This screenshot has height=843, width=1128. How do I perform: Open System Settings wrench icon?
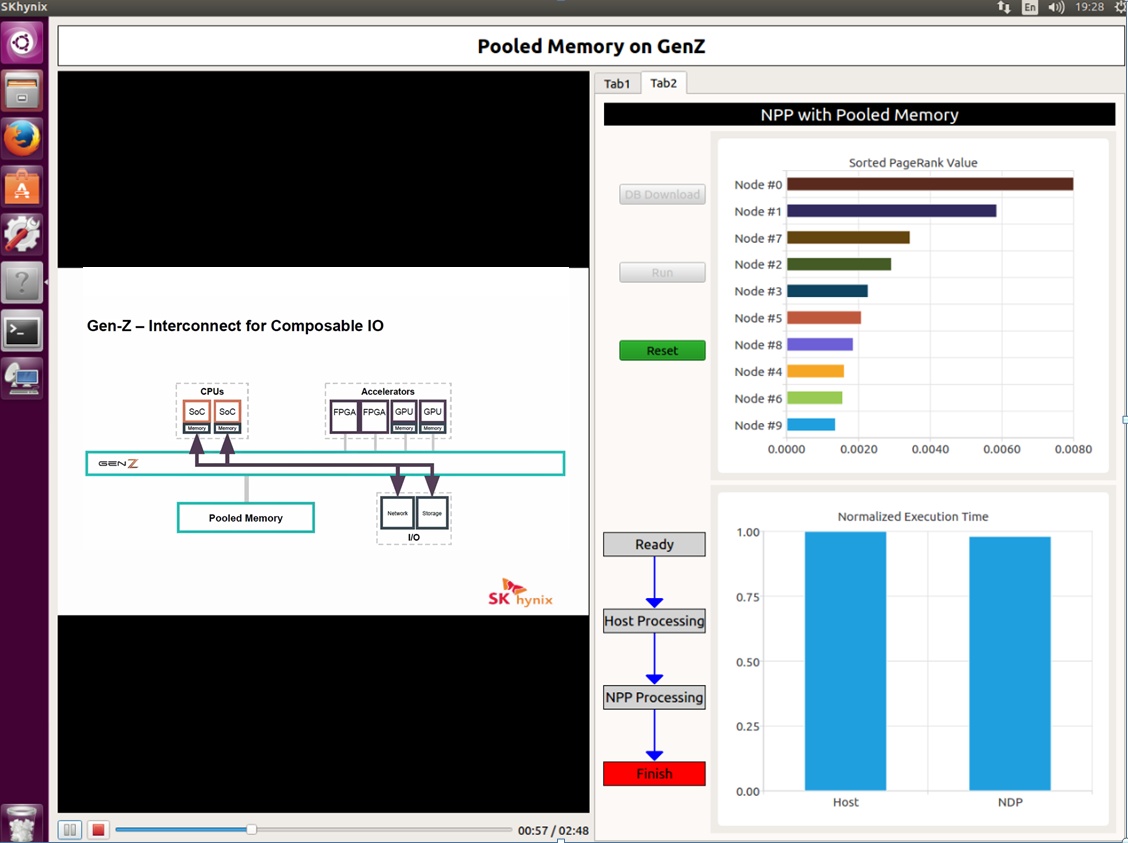tap(22, 234)
